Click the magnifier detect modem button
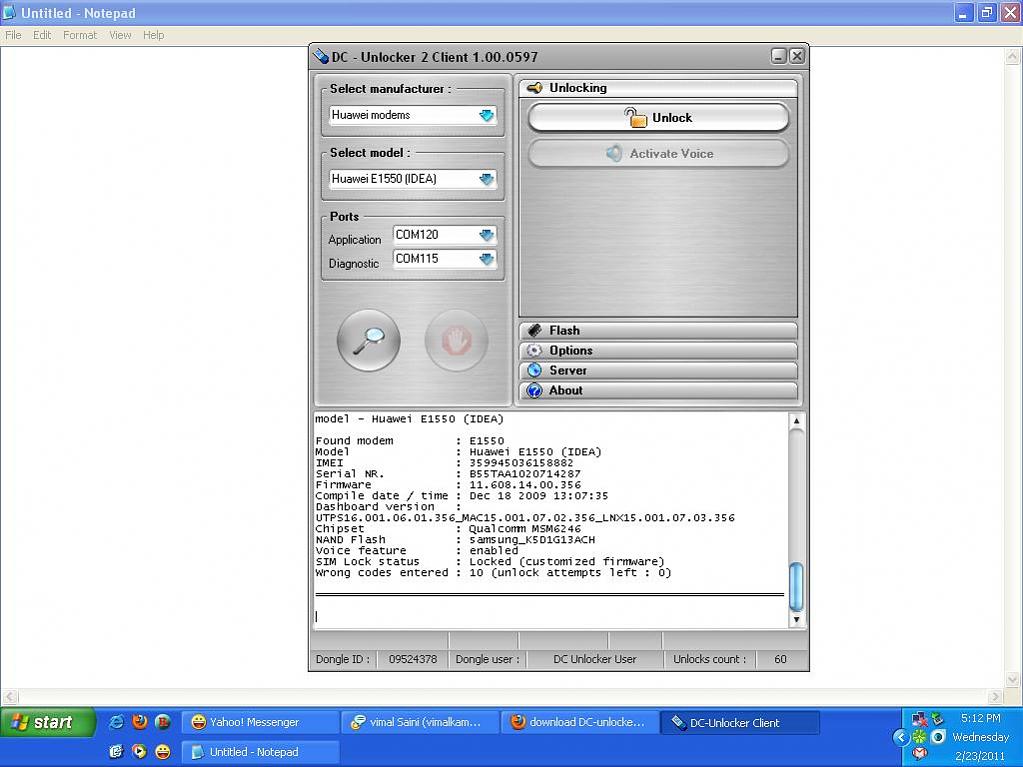Image resolution: width=1023 pixels, height=767 pixels. point(368,340)
